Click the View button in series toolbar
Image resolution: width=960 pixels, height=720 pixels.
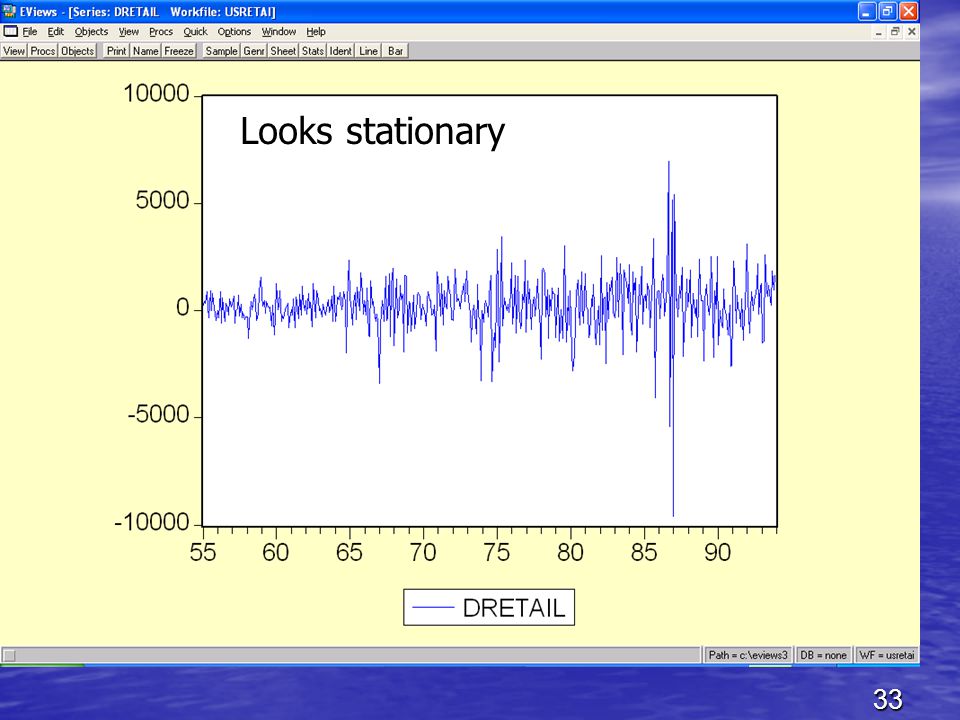tap(14, 51)
